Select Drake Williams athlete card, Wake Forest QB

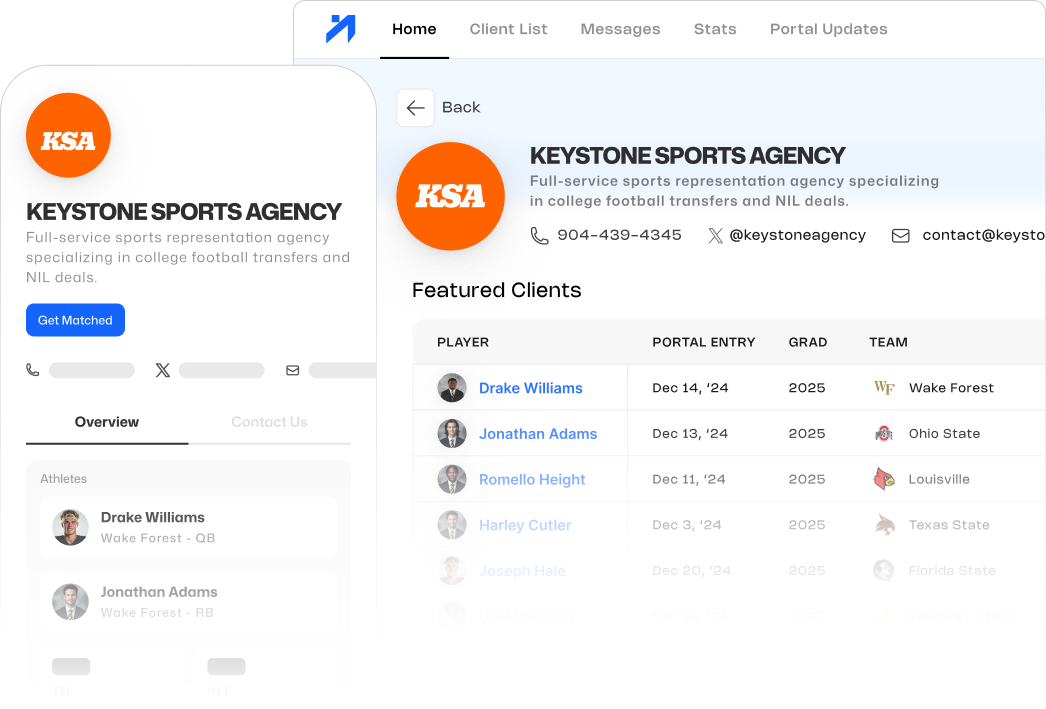click(x=188, y=527)
